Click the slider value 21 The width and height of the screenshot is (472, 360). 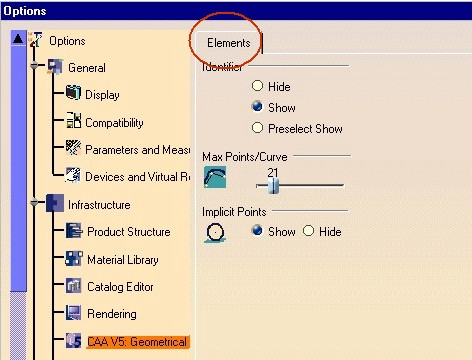point(273,172)
